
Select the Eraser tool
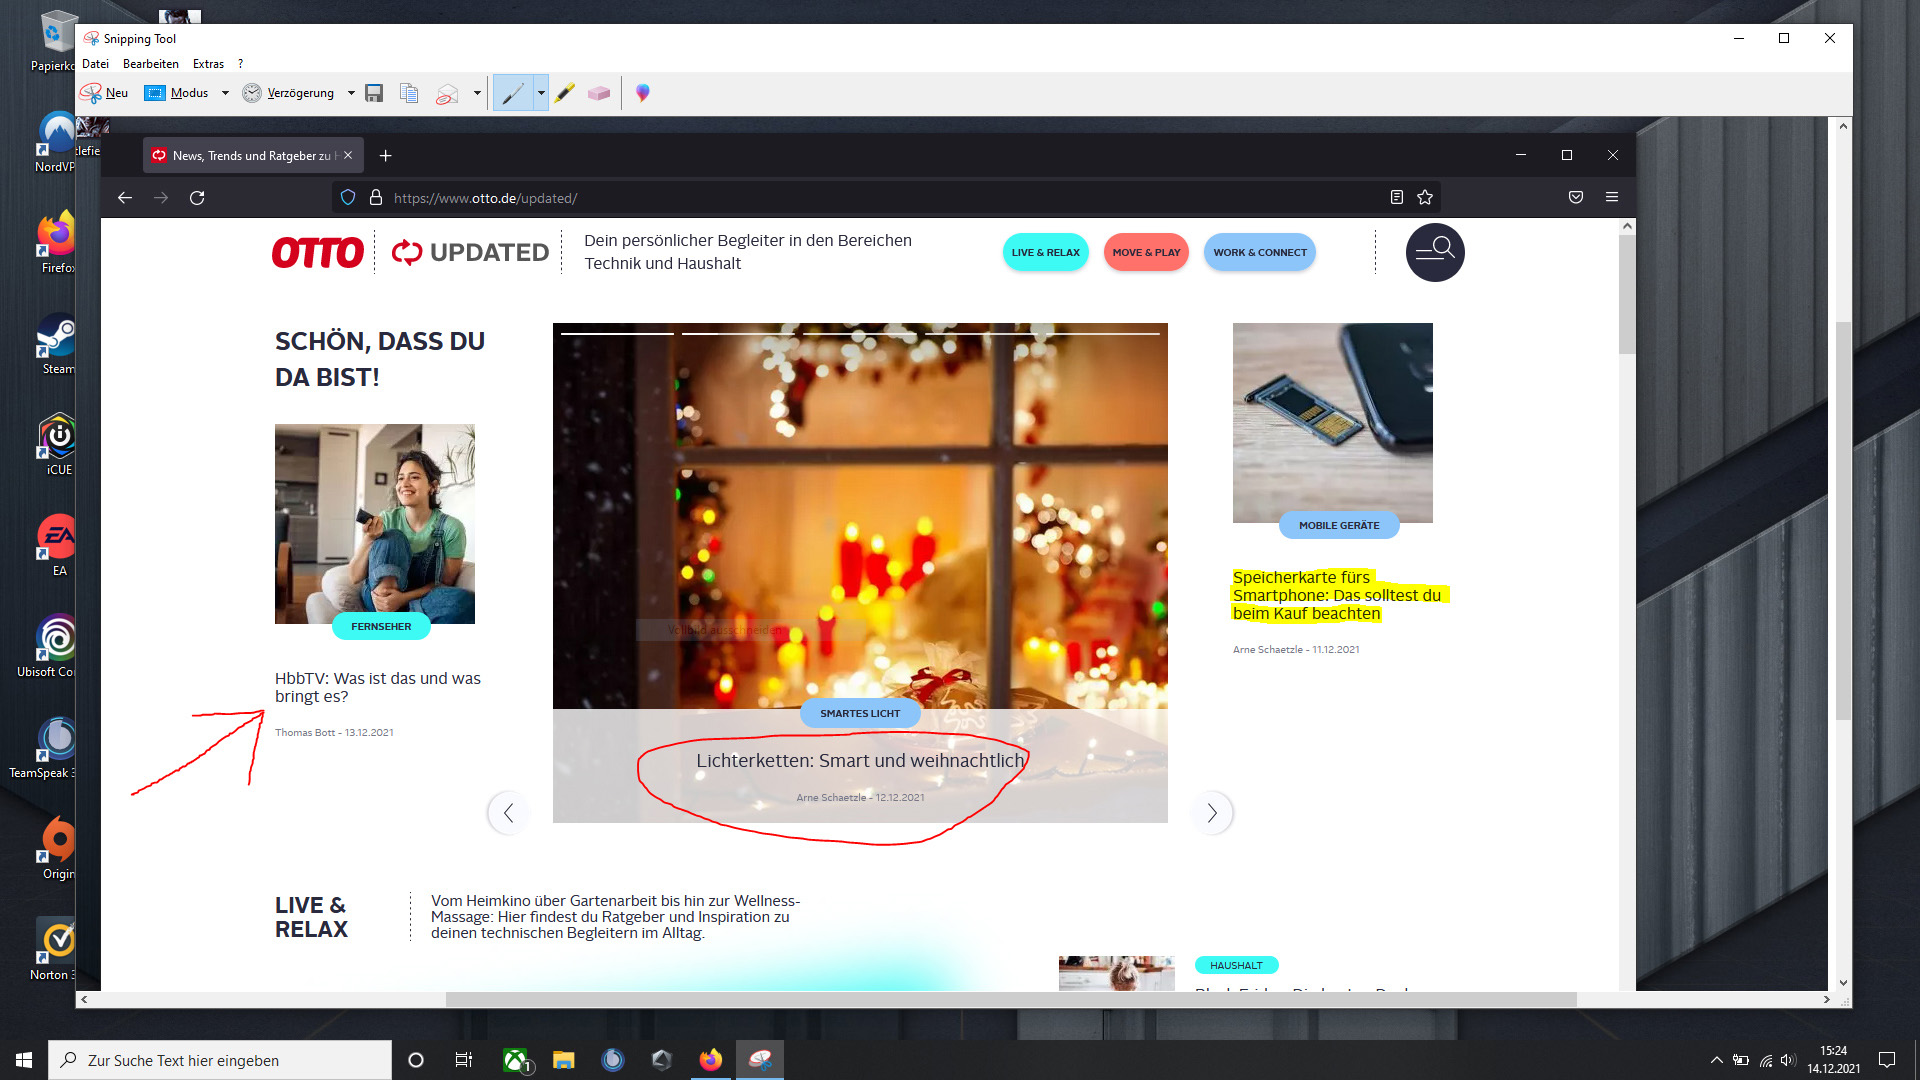(x=599, y=92)
